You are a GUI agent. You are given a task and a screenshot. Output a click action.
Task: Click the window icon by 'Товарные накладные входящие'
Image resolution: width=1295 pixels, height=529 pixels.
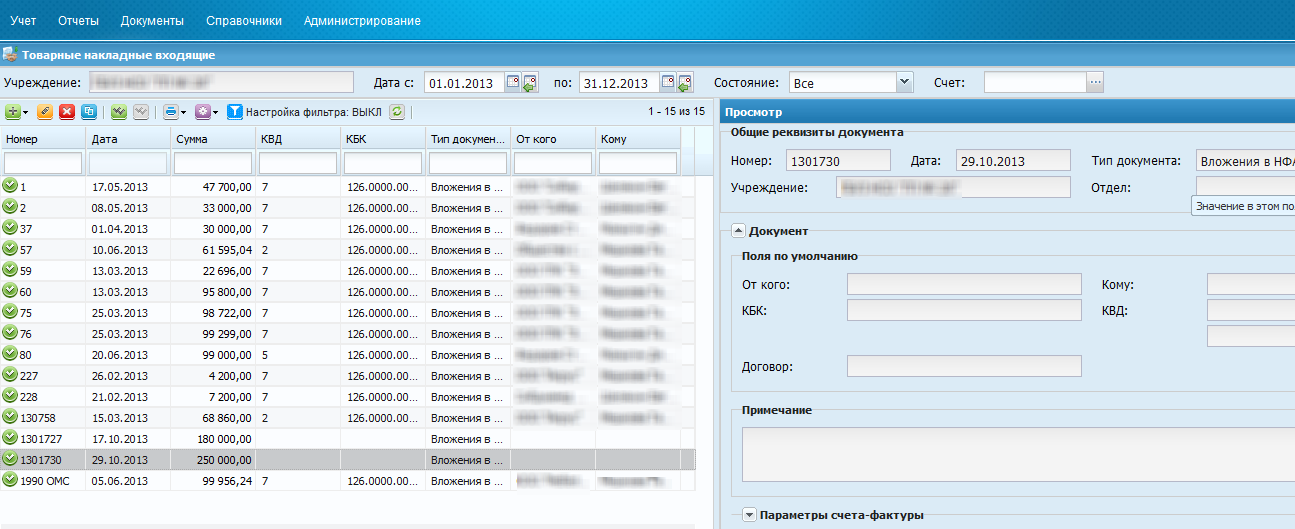click(10, 55)
